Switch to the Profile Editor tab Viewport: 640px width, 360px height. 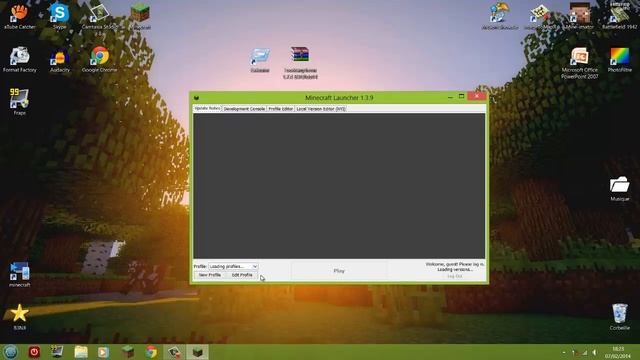tap(281, 109)
